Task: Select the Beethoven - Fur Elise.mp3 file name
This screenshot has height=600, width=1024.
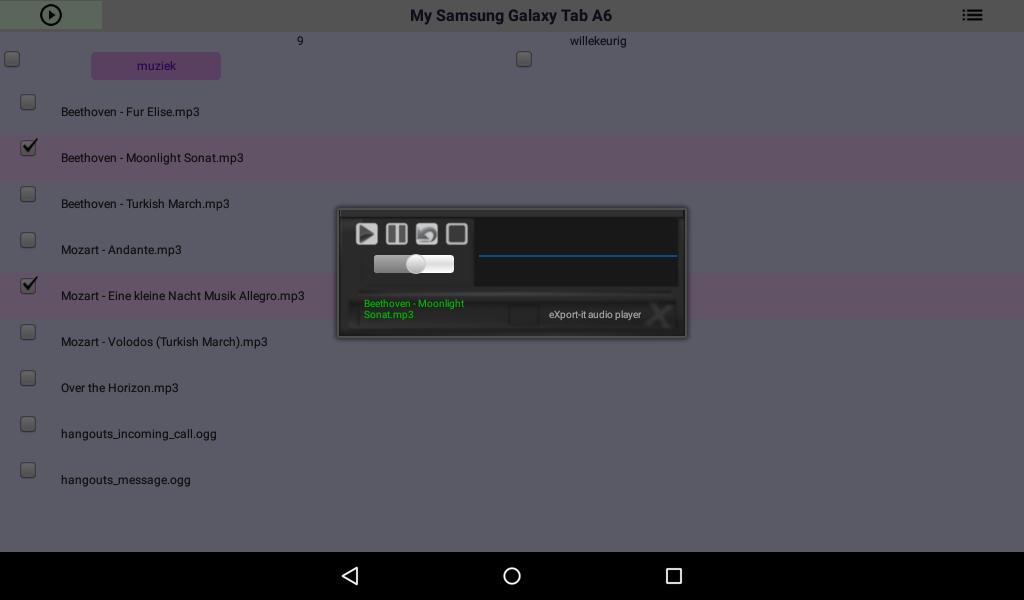Action: (x=130, y=112)
